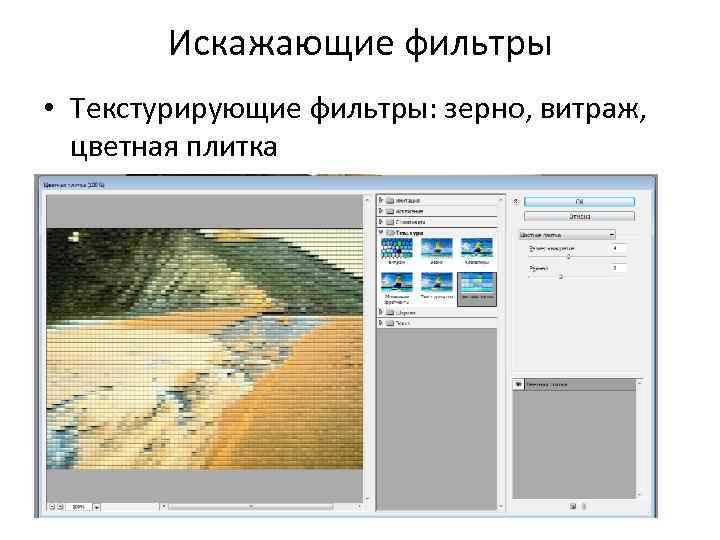720x540 pixels.
Task: Select the Витраж (stained glass) filter thumbnail
Action: (x=397, y=248)
